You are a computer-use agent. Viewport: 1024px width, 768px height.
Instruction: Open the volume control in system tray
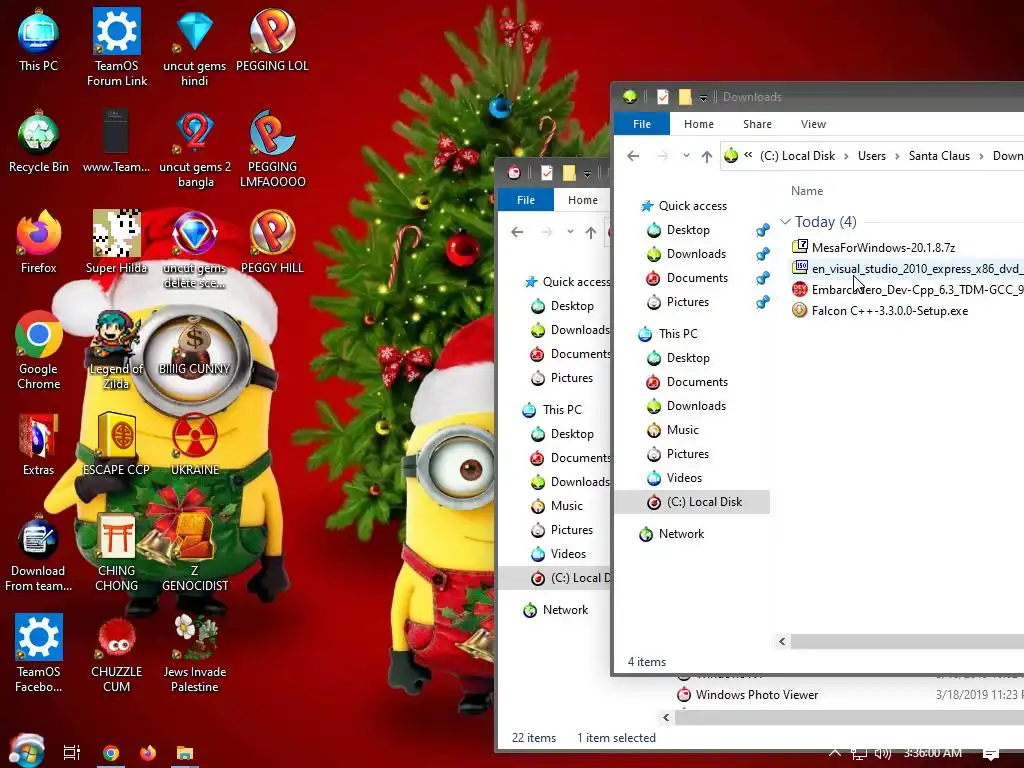[x=882, y=753]
